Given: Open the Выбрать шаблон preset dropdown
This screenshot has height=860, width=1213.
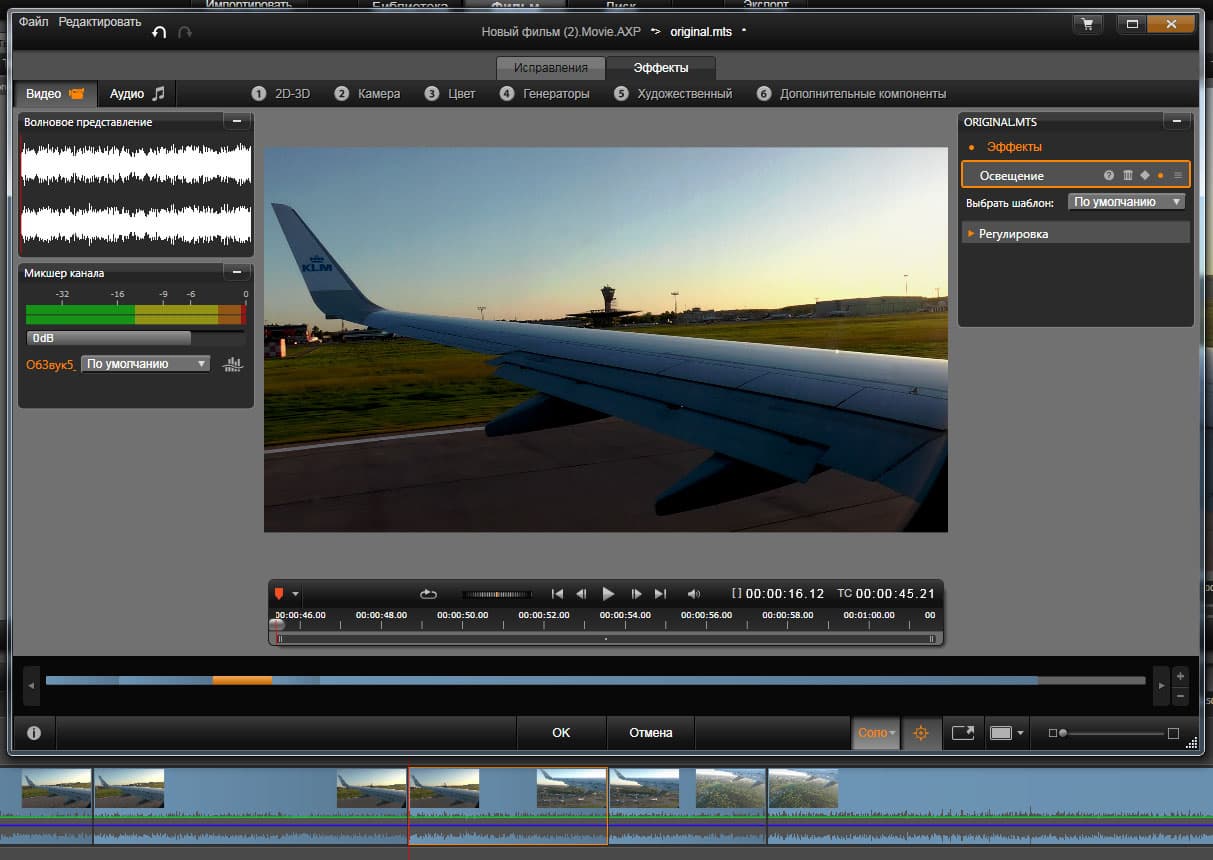Looking at the screenshot, I should point(1127,202).
